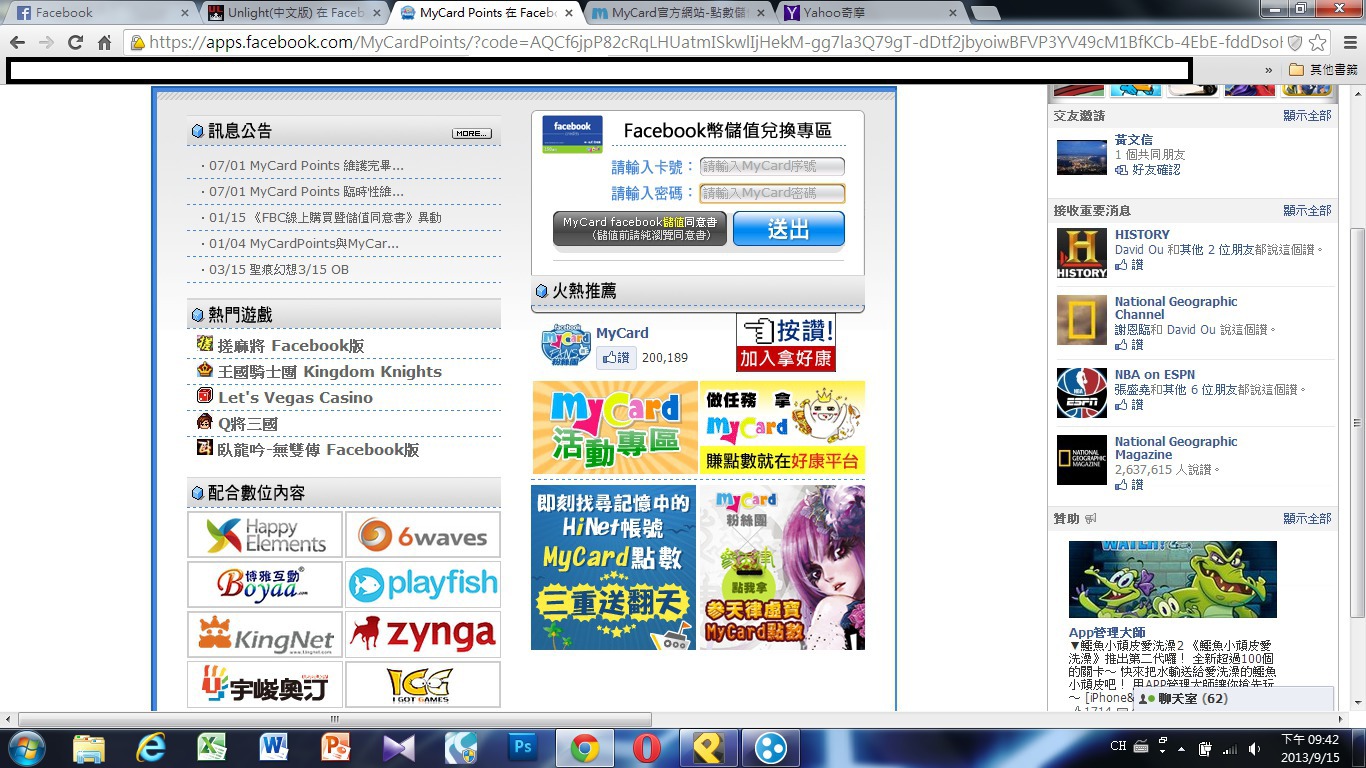Focus the MyCard card number field

(x=772, y=166)
